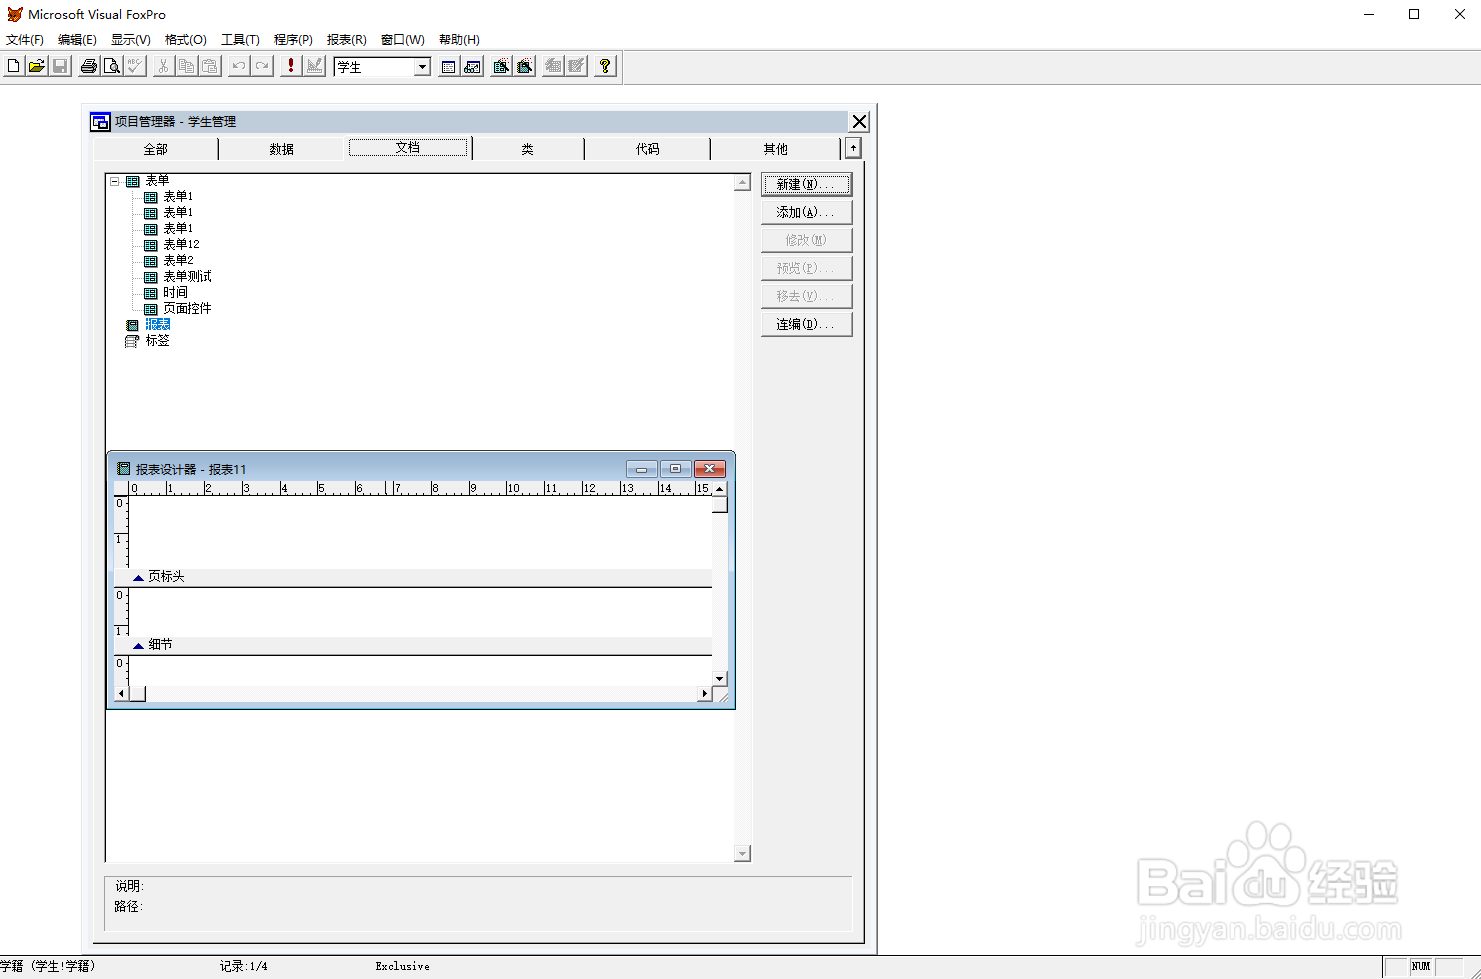Screen dimensions: 1481x979
Task: Open the 帮助(H) menu
Action: tap(459, 40)
